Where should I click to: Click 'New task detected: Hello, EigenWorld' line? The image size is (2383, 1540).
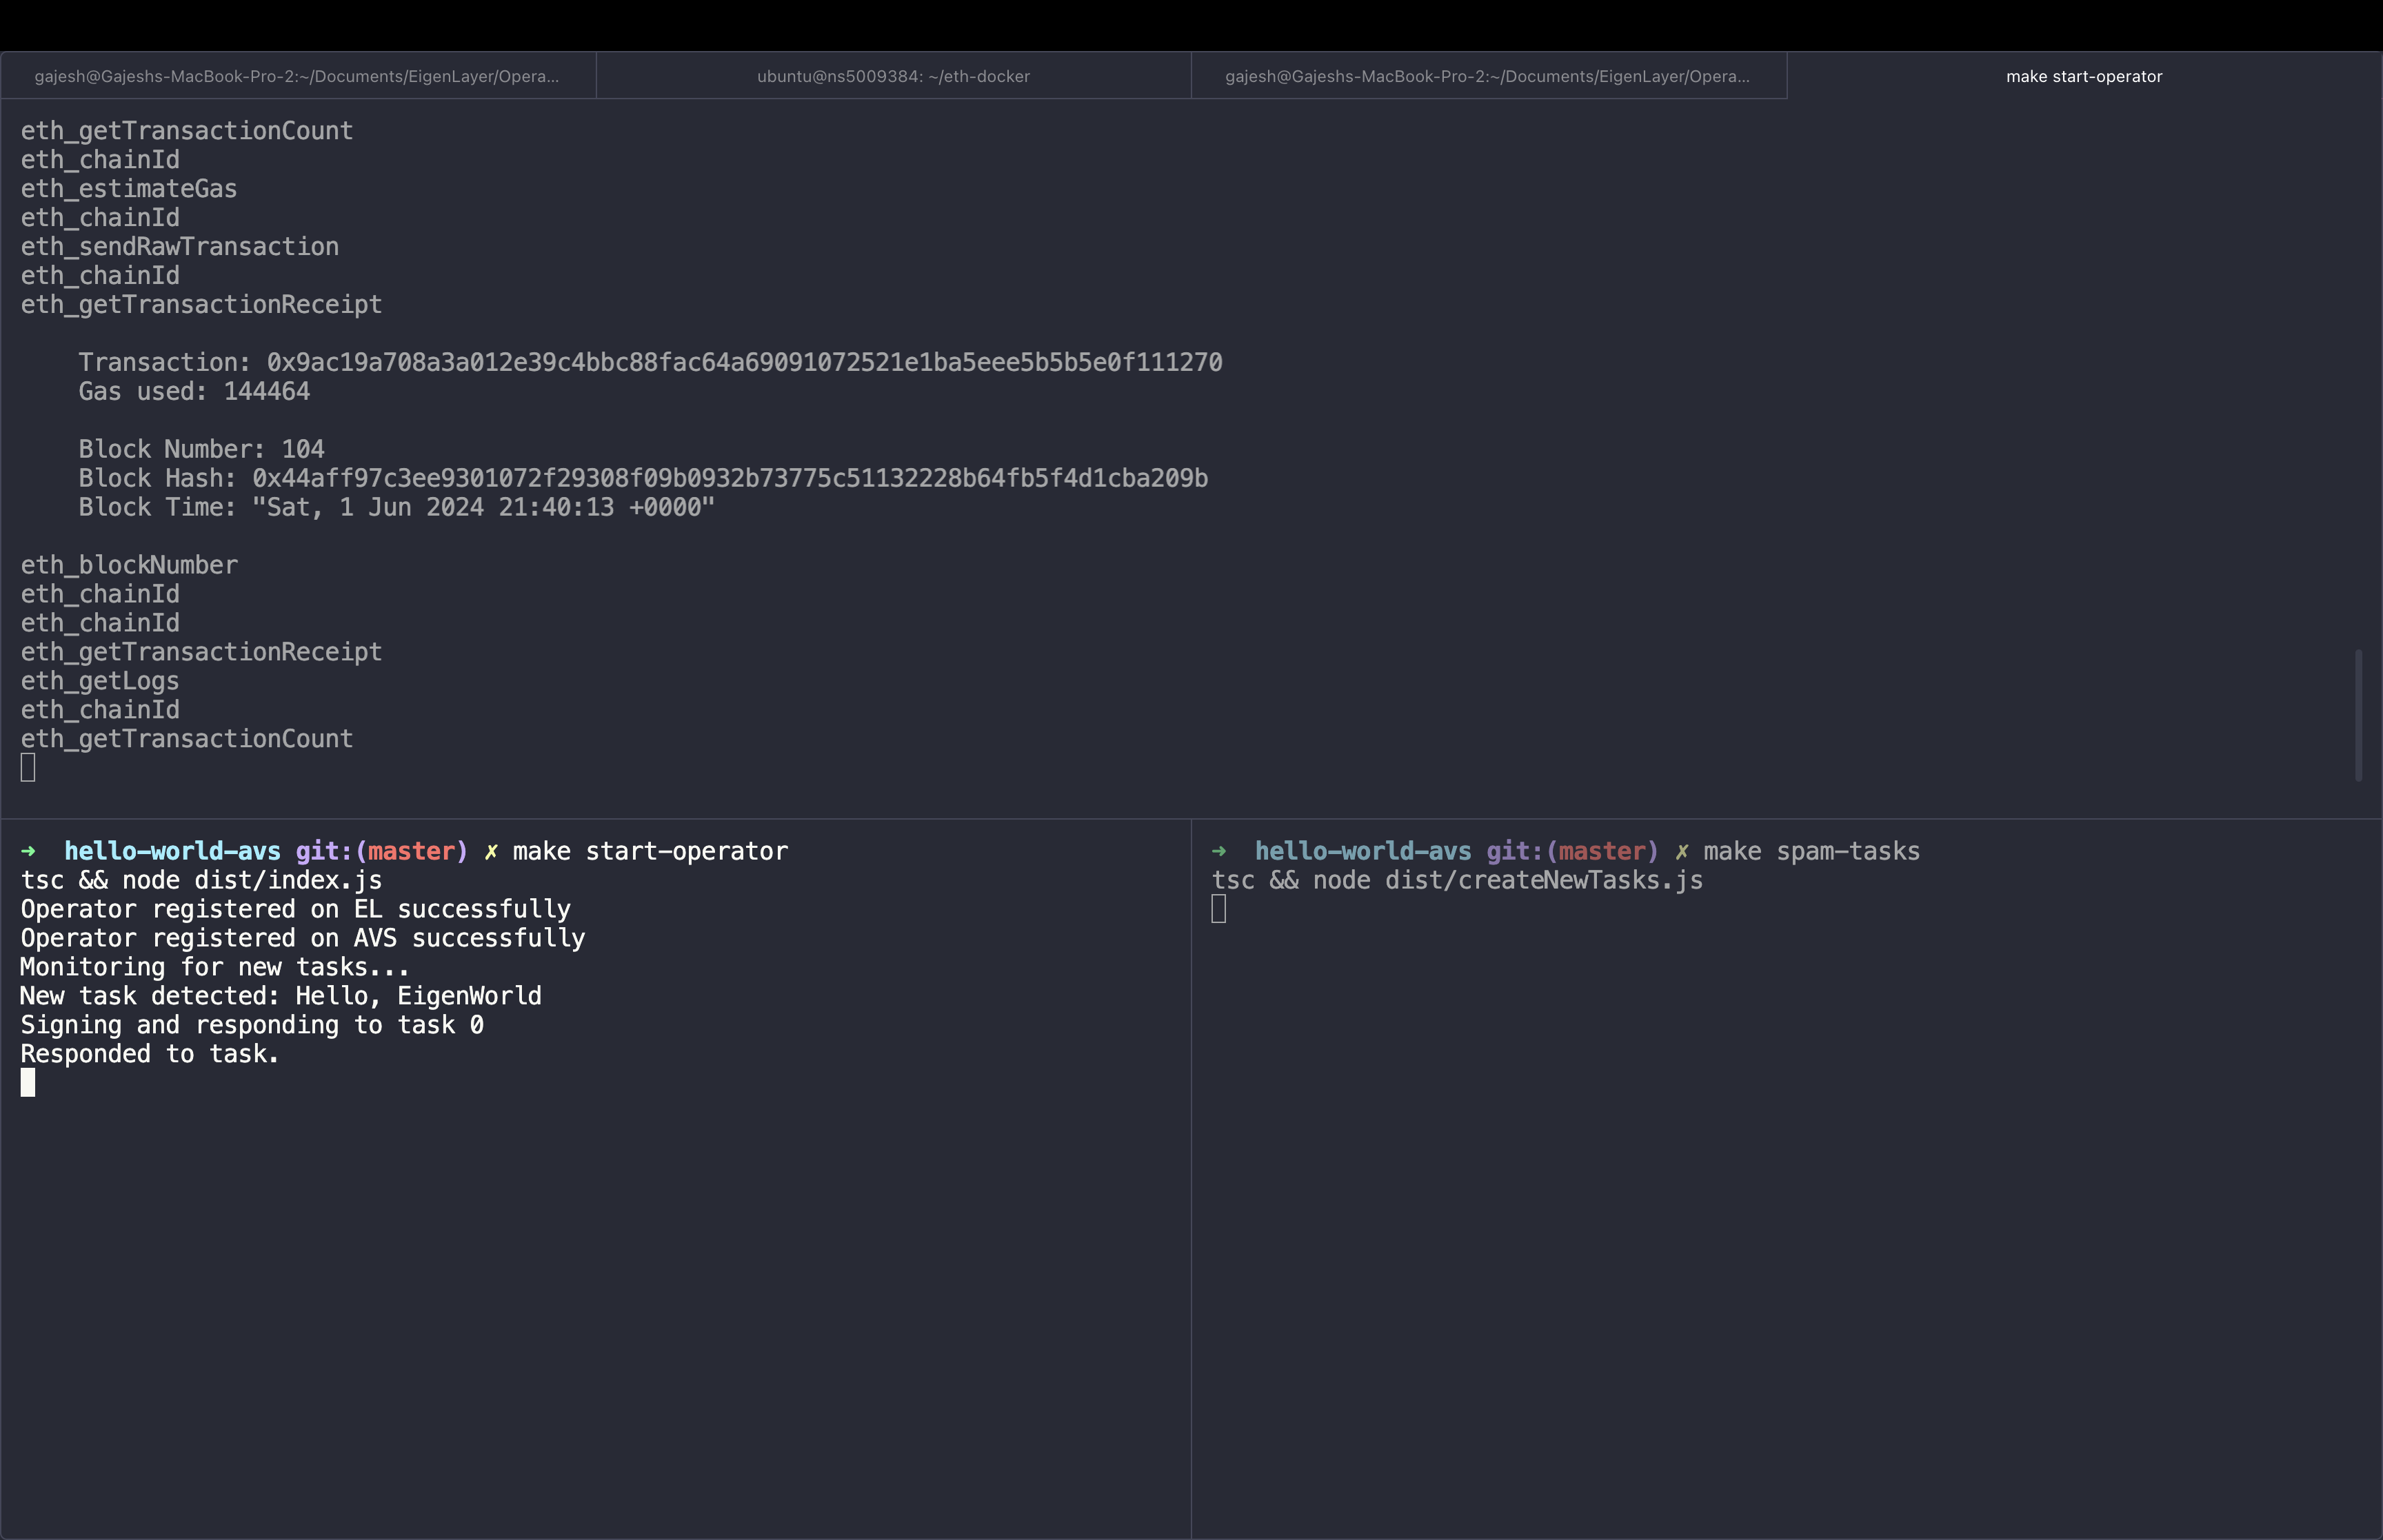point(281,996)
